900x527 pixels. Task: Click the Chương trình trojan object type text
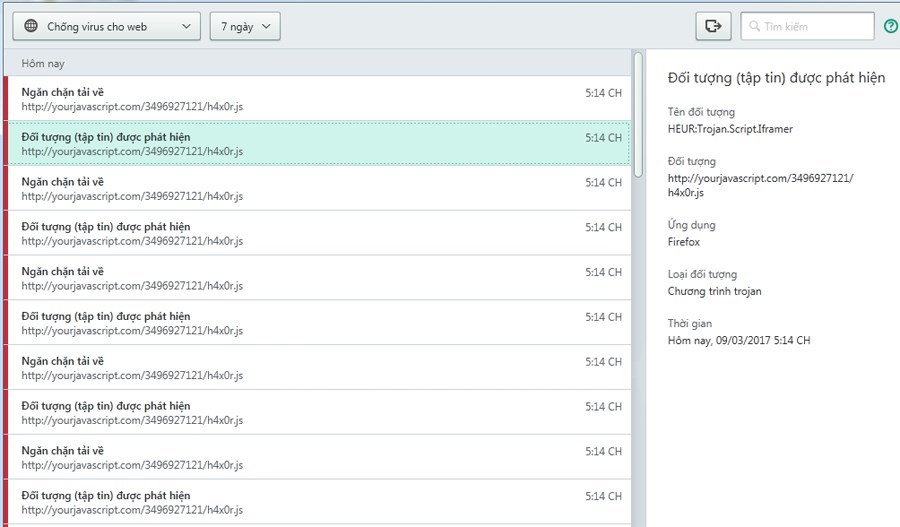[x=714, y=291]
